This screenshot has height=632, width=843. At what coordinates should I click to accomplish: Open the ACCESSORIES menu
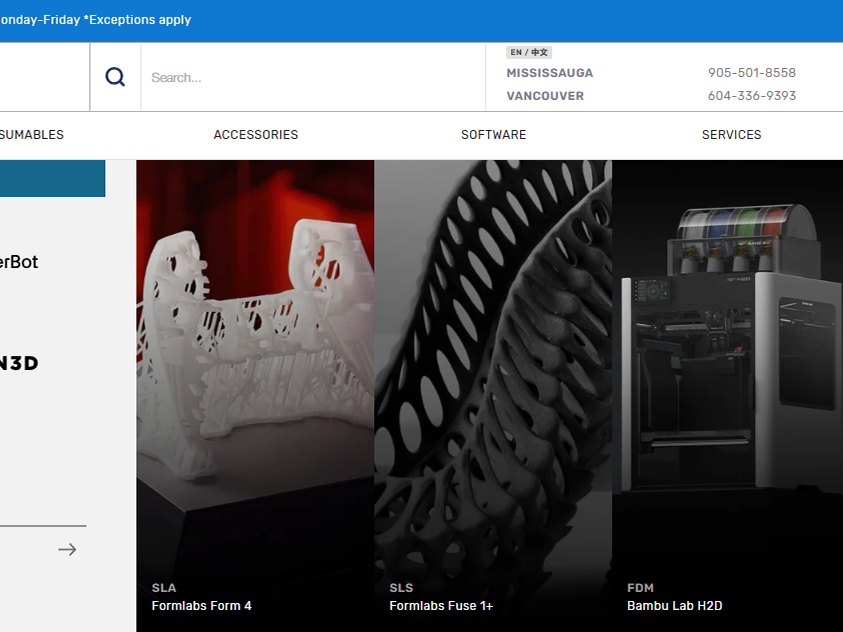(x=256, y=135)
